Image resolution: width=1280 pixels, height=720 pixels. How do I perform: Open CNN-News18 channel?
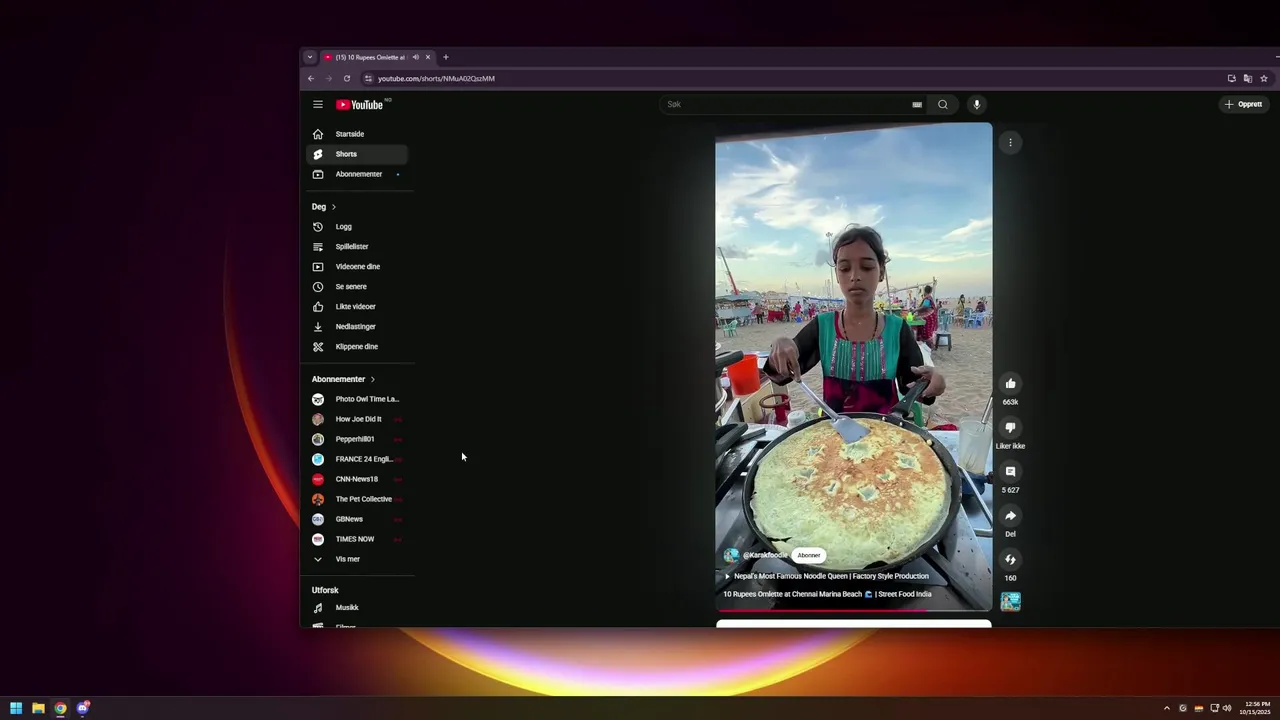pos(357,479)
